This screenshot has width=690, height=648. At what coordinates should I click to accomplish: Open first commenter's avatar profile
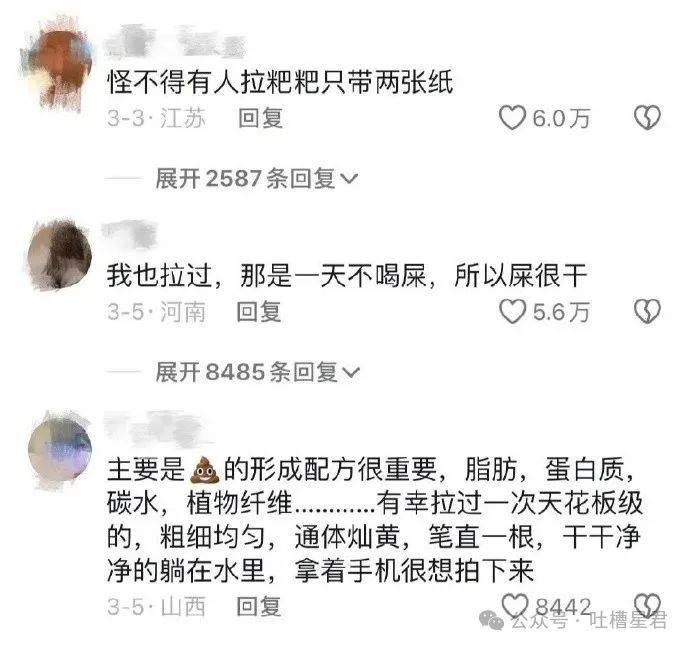click(59, 66)
